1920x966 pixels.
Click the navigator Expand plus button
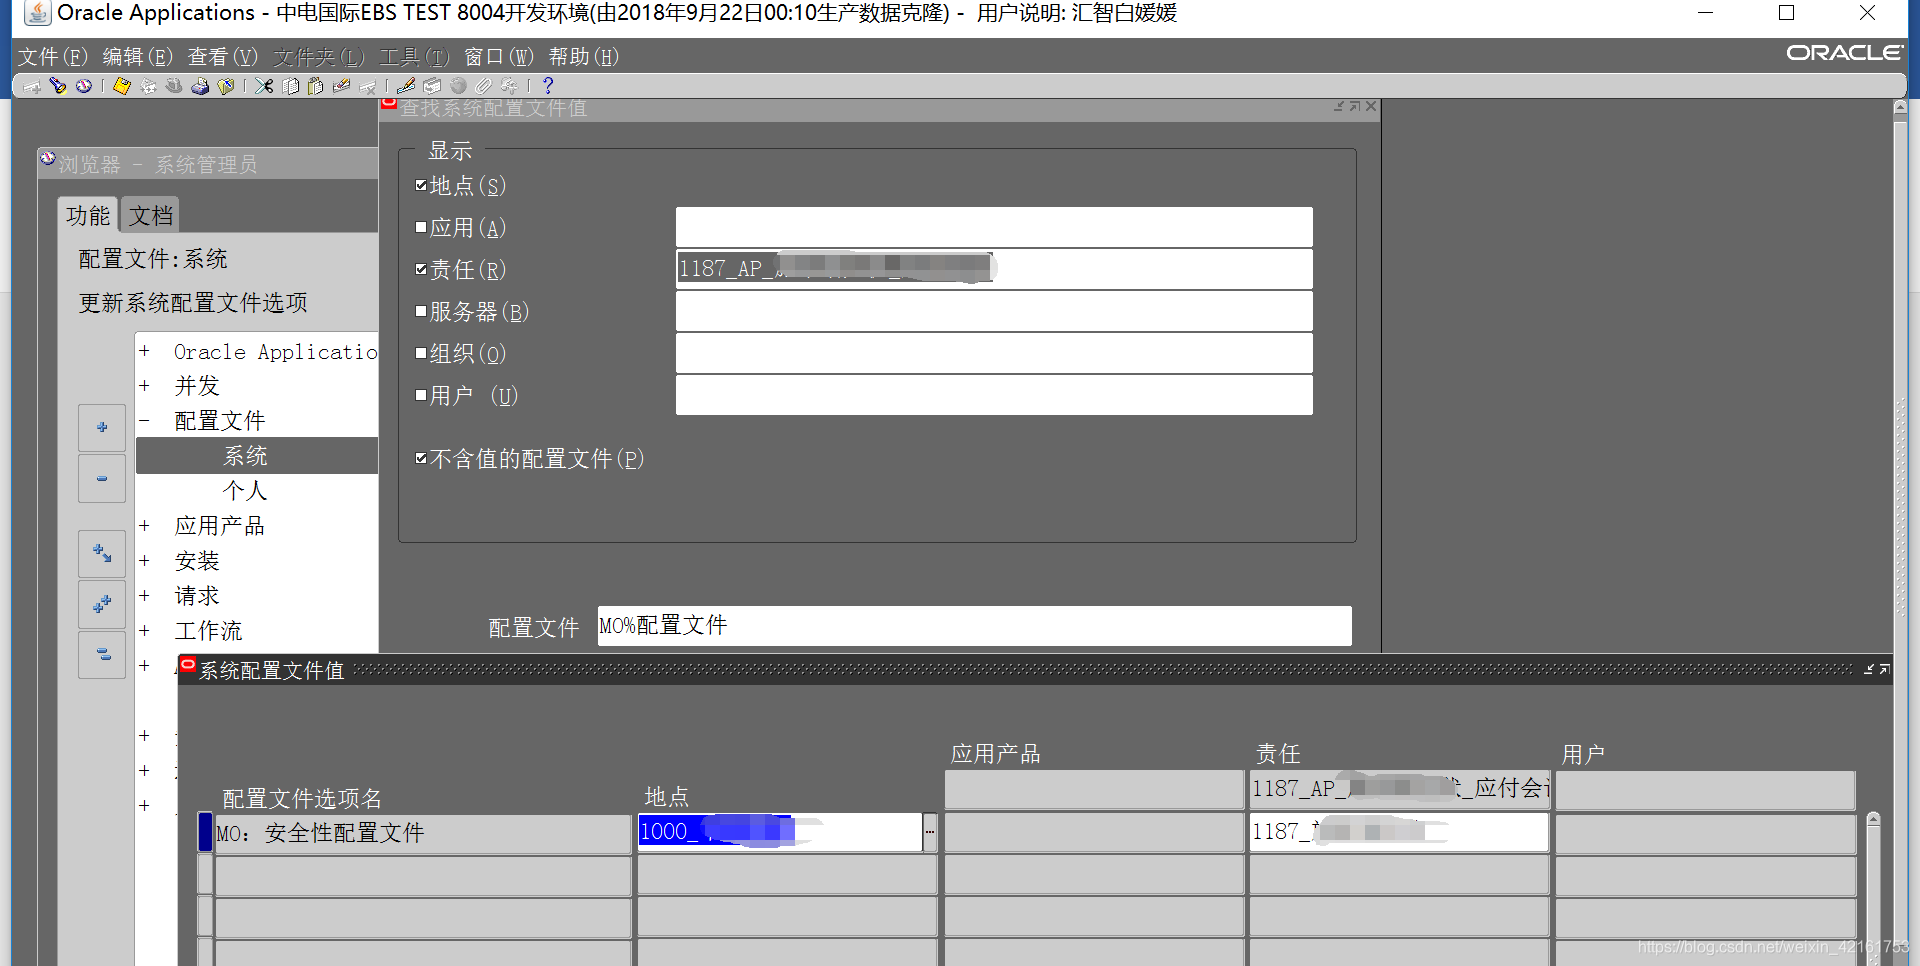pos(102,428)
